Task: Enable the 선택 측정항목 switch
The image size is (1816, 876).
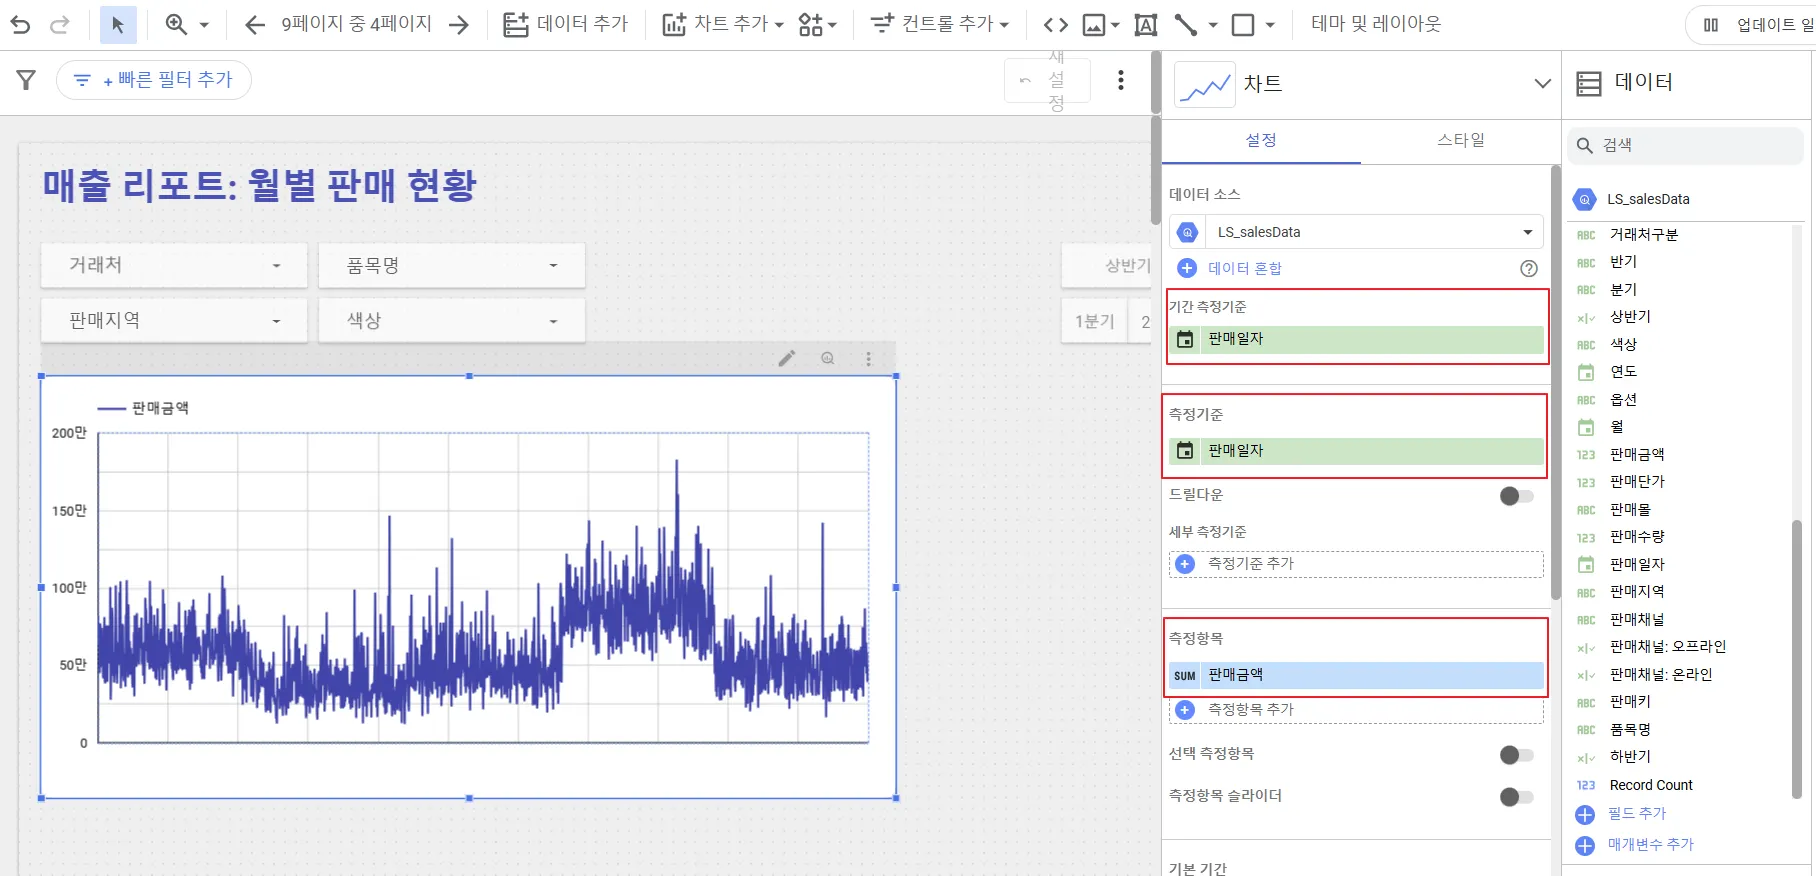Action: coord(1517,755)
